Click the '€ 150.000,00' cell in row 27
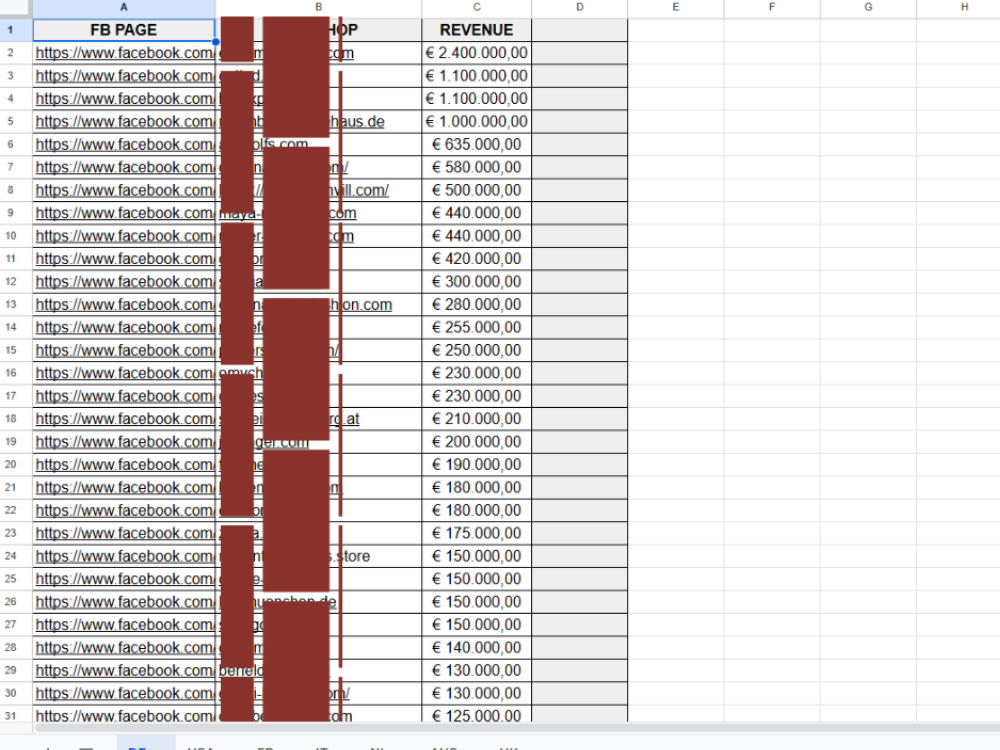 pyautogui.click(x=476, y=624)
